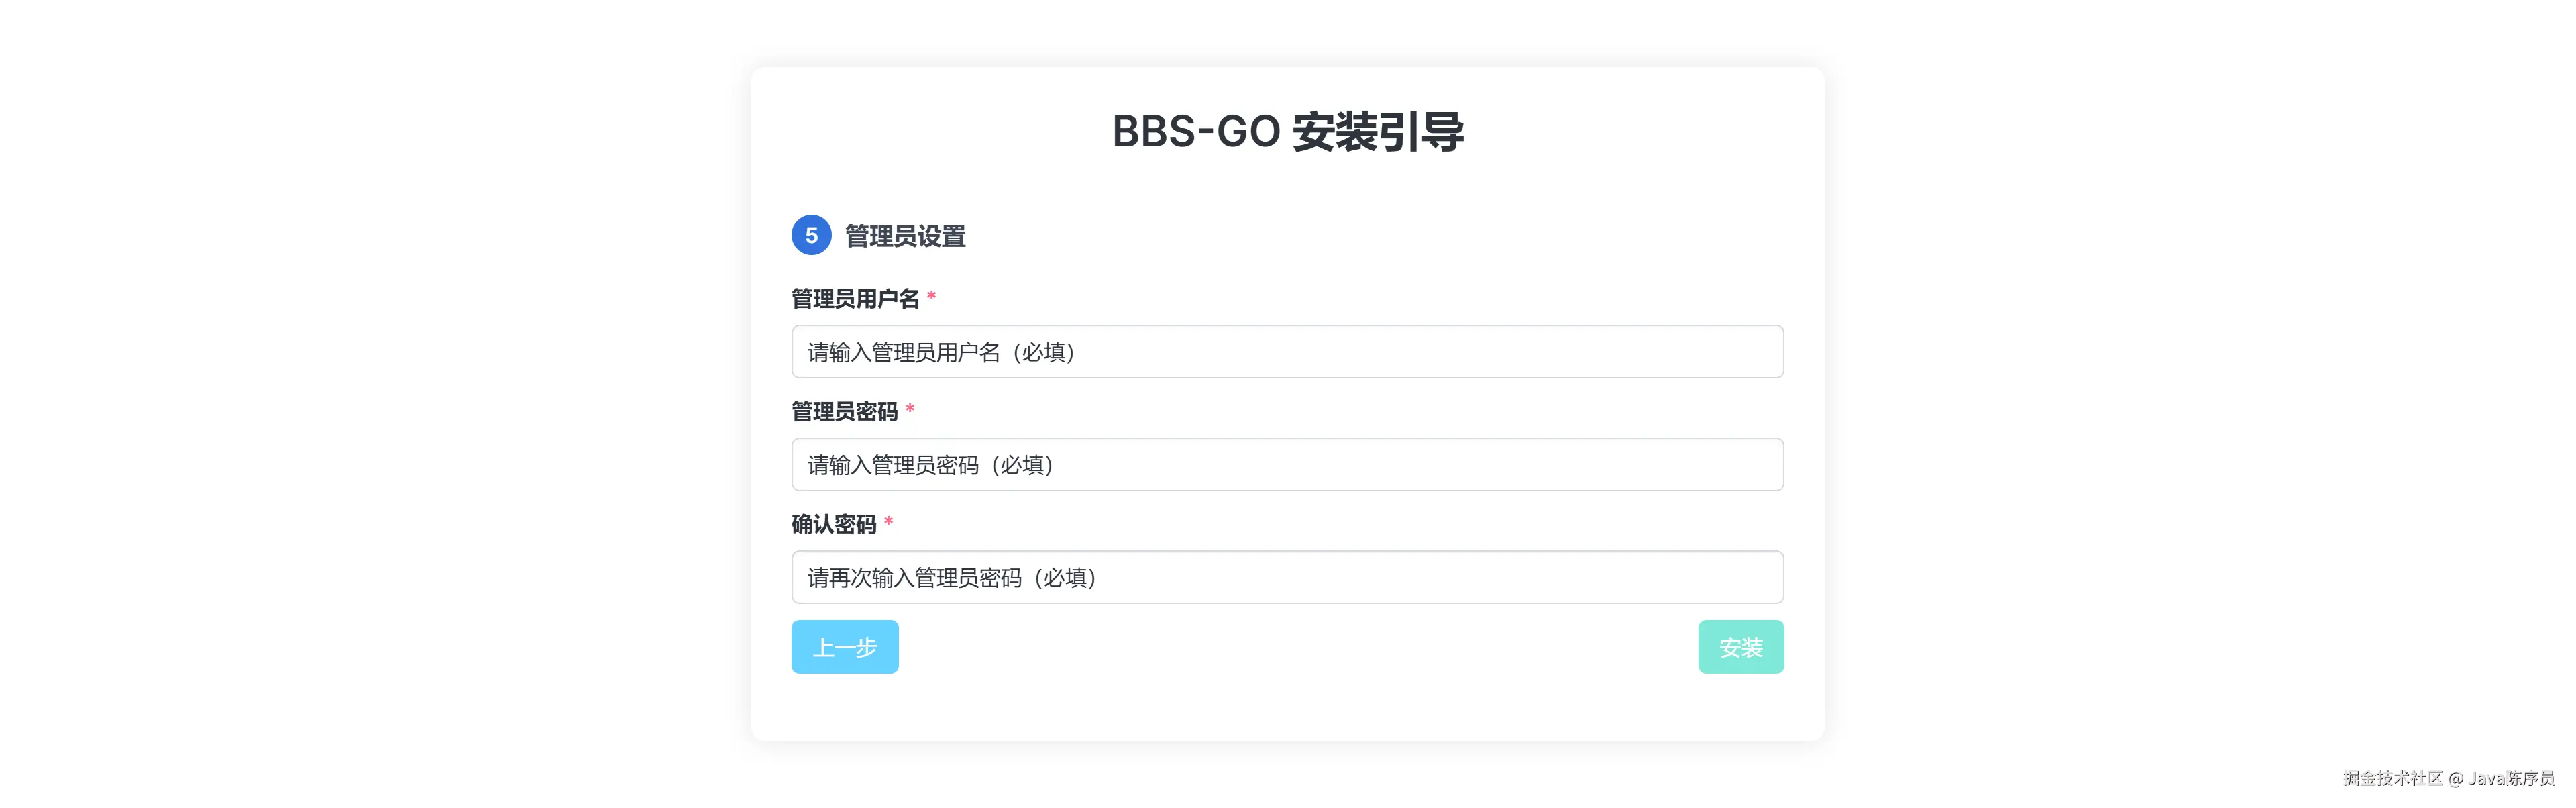Click the 管理员密码 field label

coord(844,412)
